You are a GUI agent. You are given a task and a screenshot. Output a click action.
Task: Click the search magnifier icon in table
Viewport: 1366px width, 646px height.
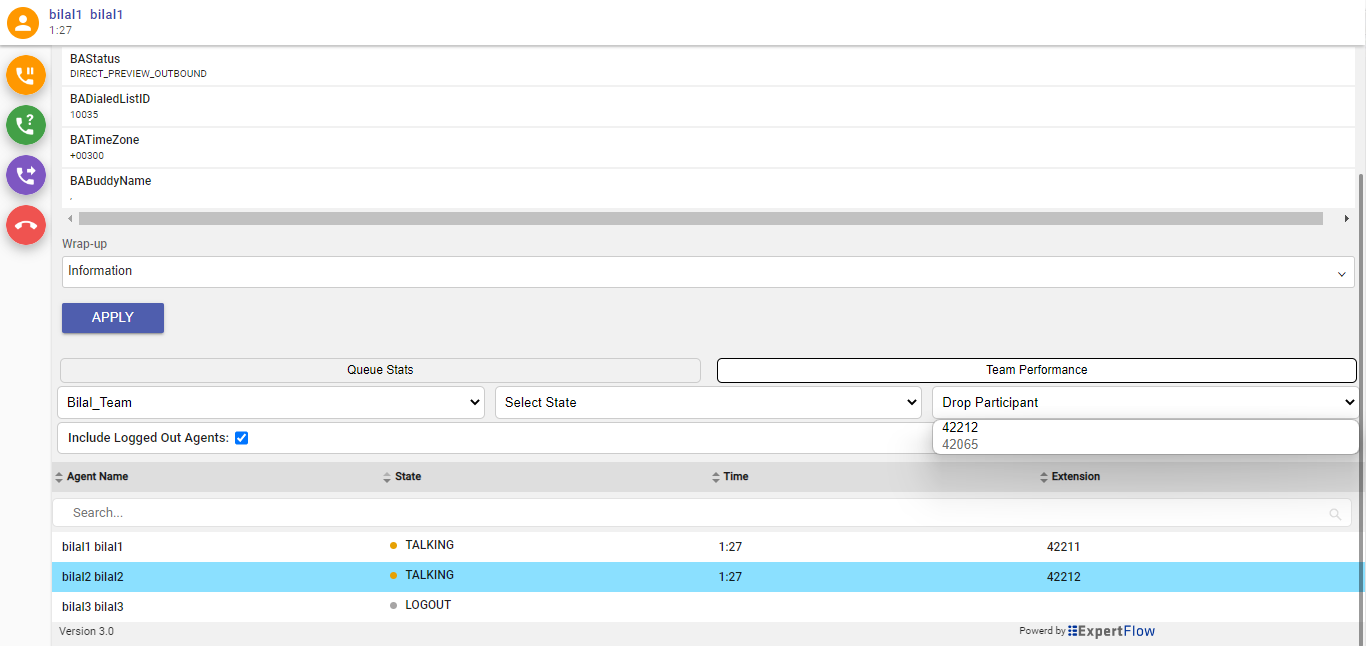[1335, 514]
